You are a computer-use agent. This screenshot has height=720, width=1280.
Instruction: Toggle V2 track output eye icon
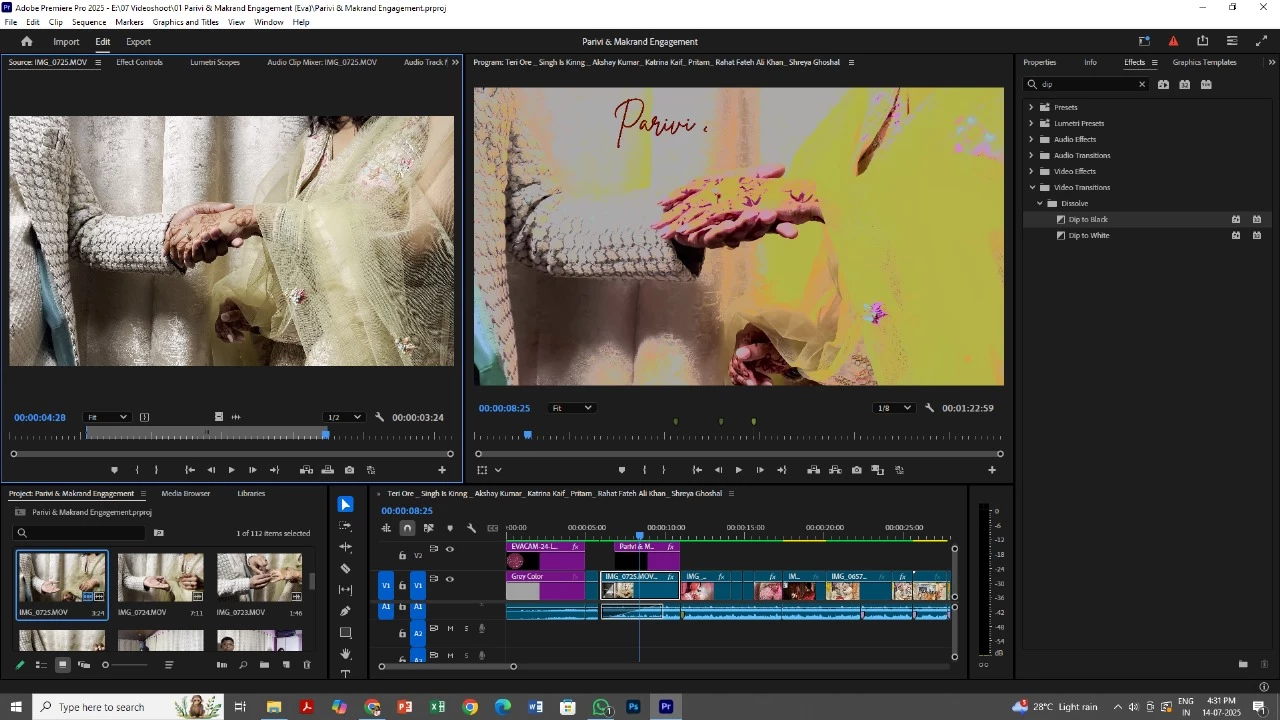click(449, 549)
